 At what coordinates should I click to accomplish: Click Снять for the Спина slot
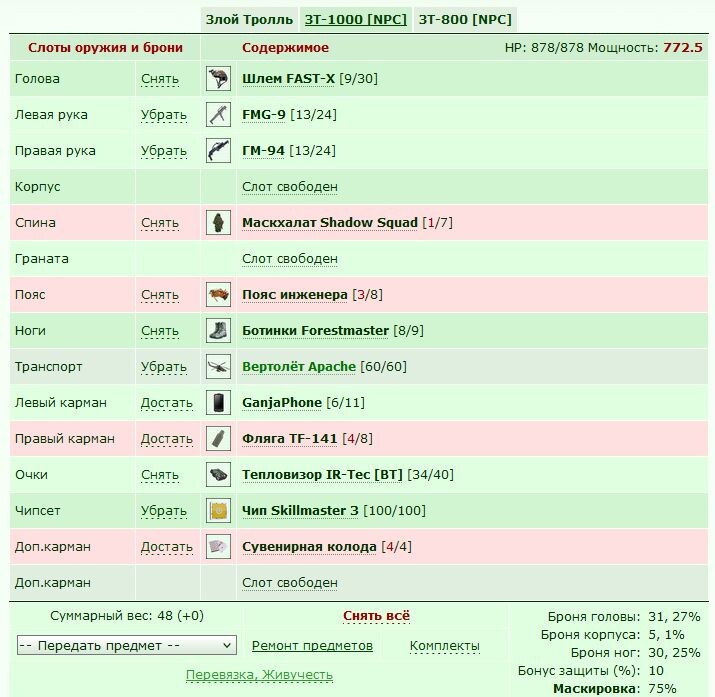pos(160,223)
